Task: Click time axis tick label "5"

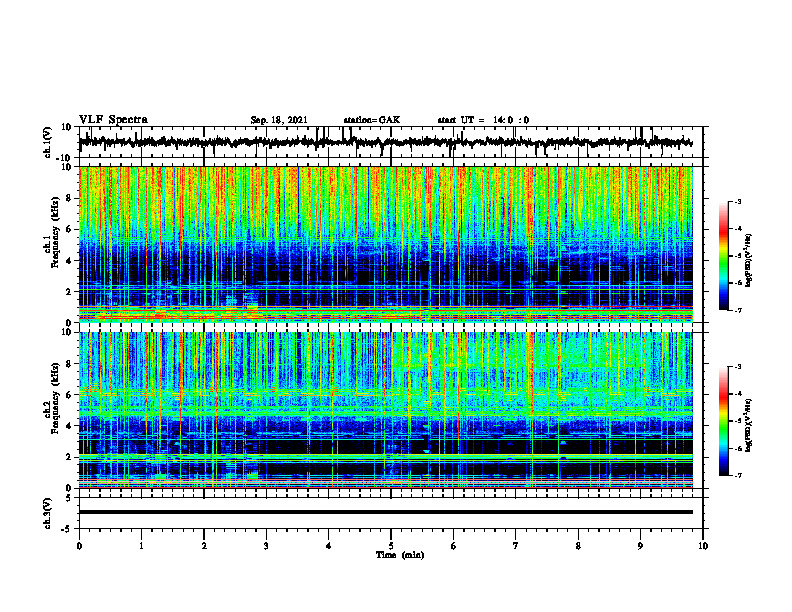Action: point(391,546)
